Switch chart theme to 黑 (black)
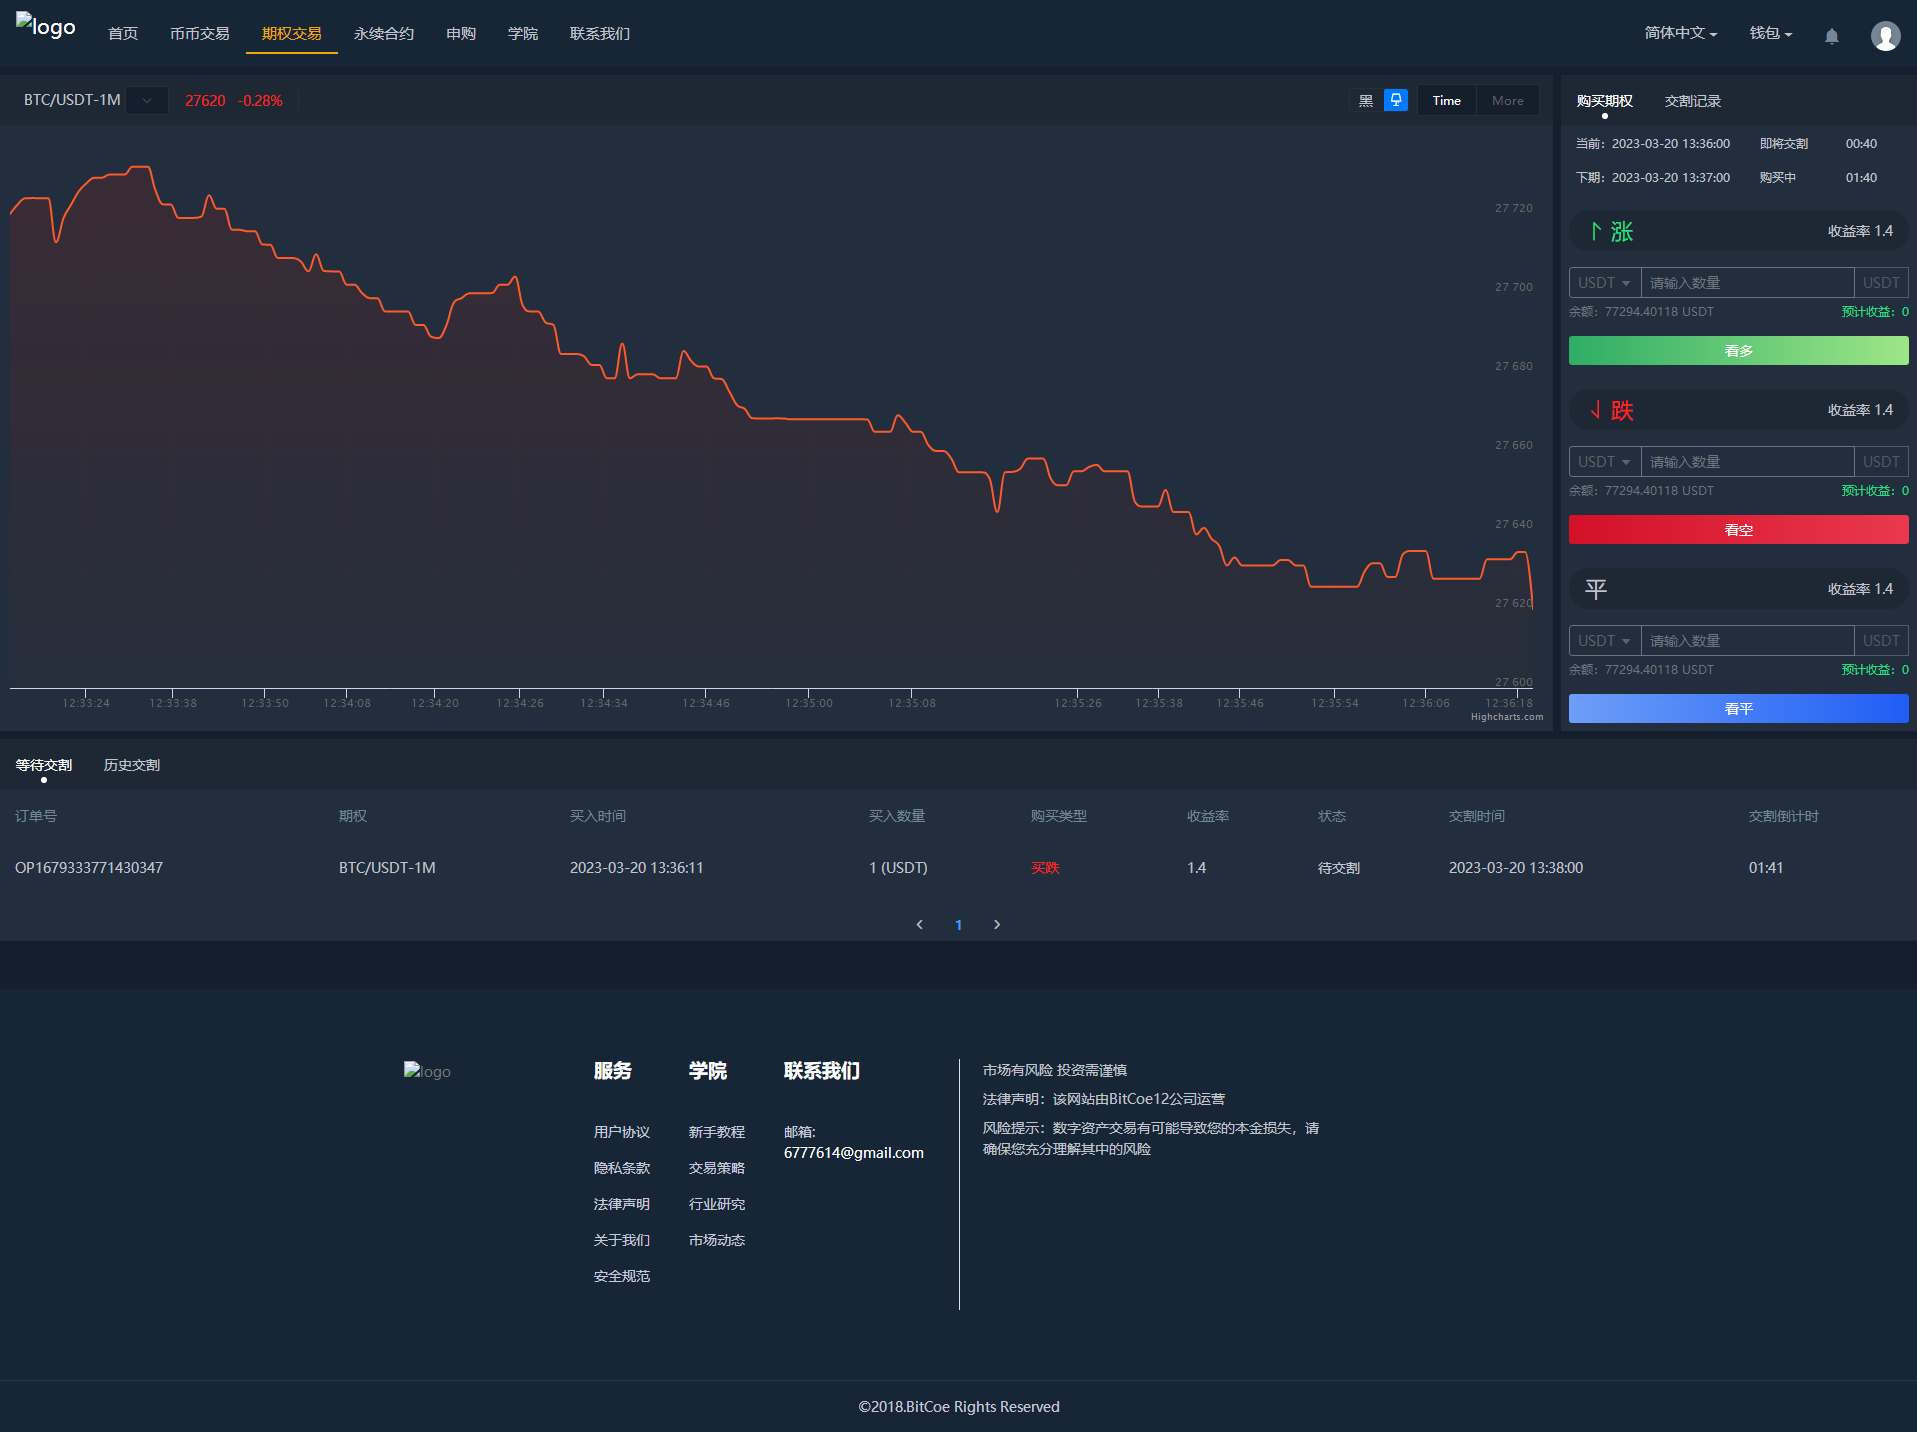Viewport: 1917px width, 1432px height. tap(1365, 100)
